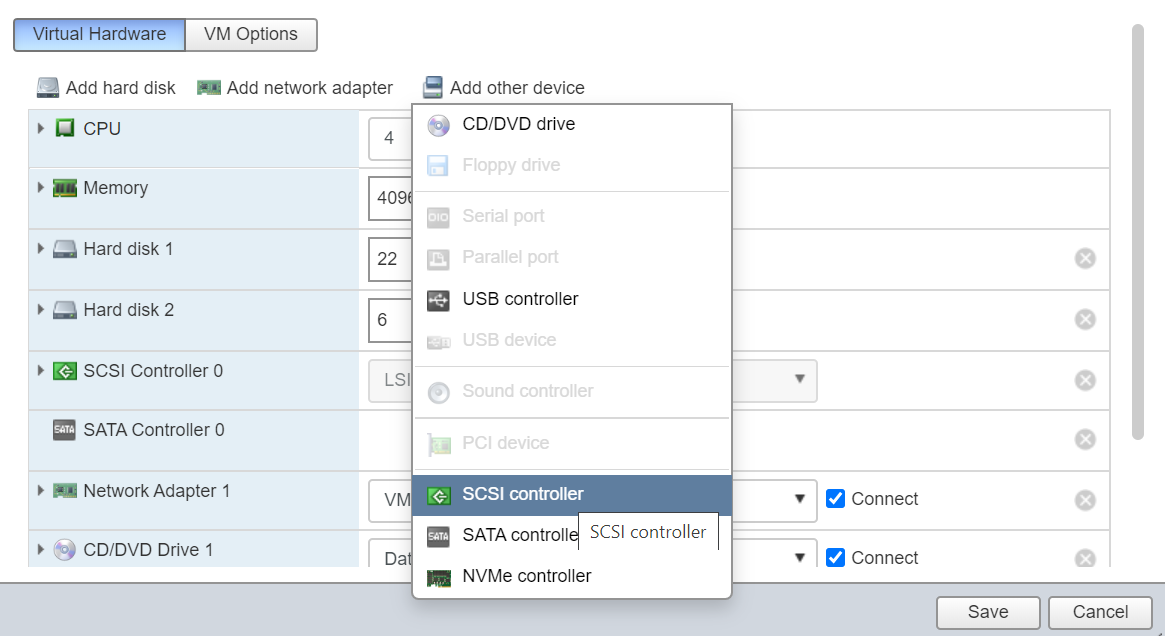Choose NVMe controller from the menu
This screenshot has width=1165, height=636.
click(526, 576)
